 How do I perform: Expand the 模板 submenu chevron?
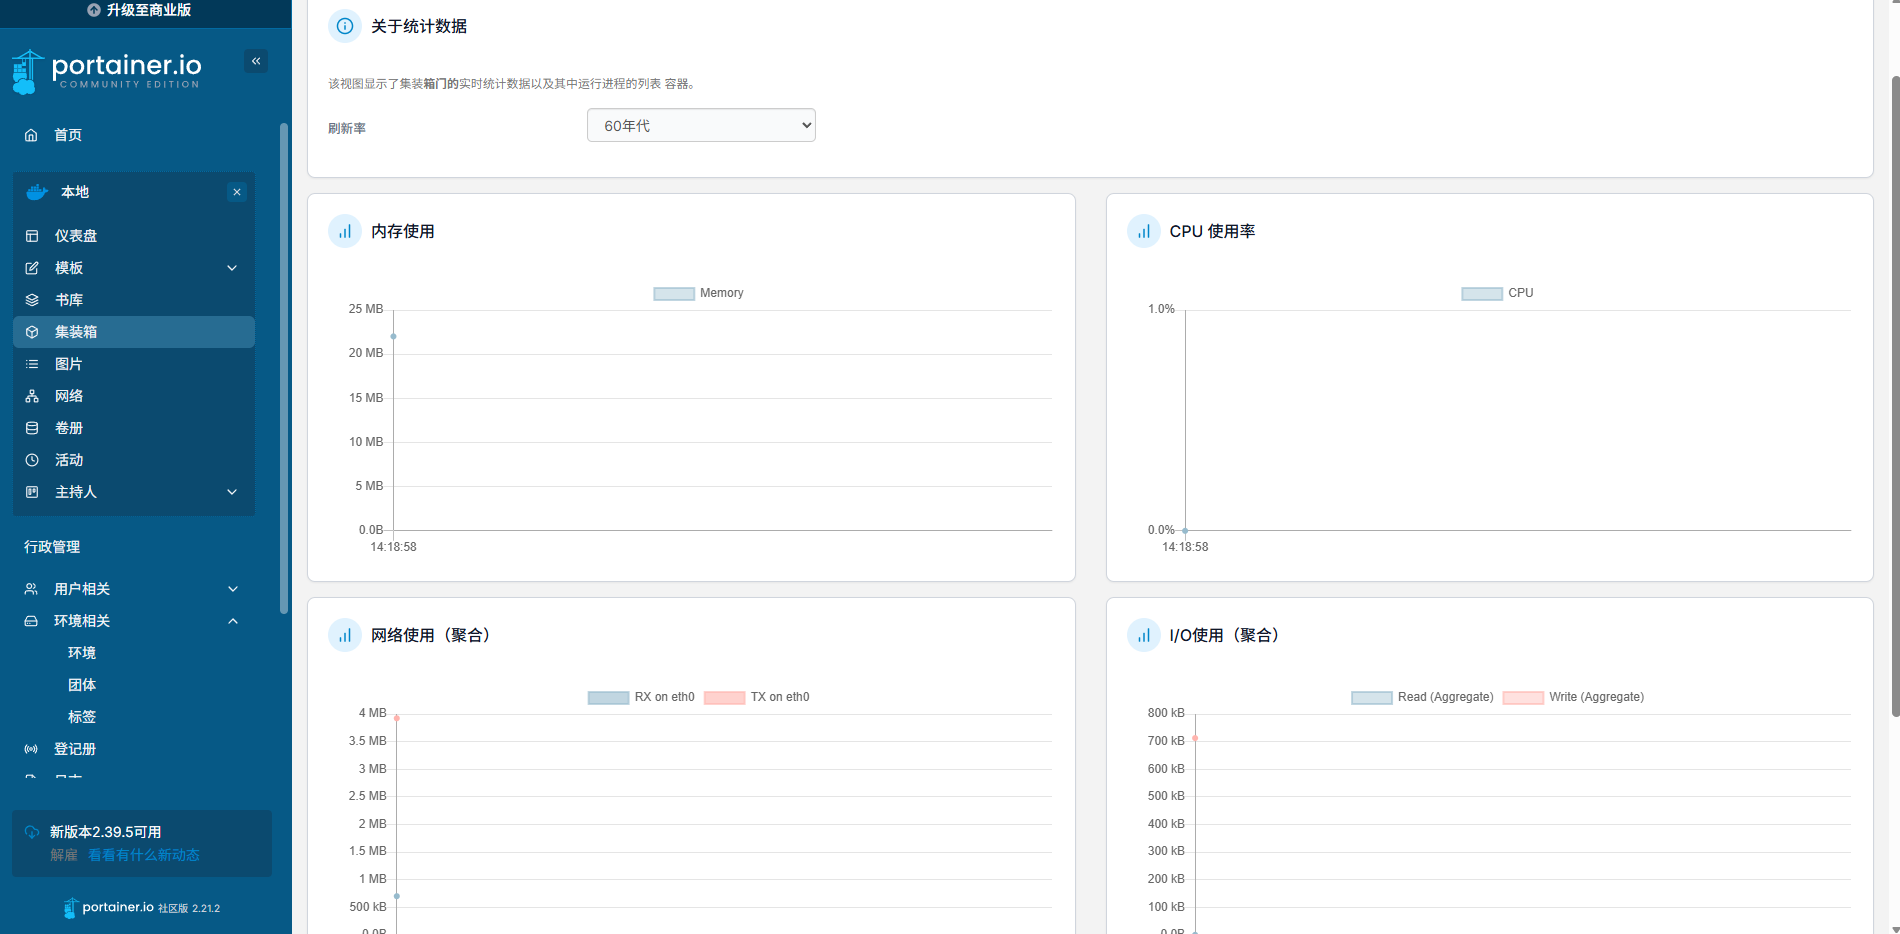click(x=232, y=268)
